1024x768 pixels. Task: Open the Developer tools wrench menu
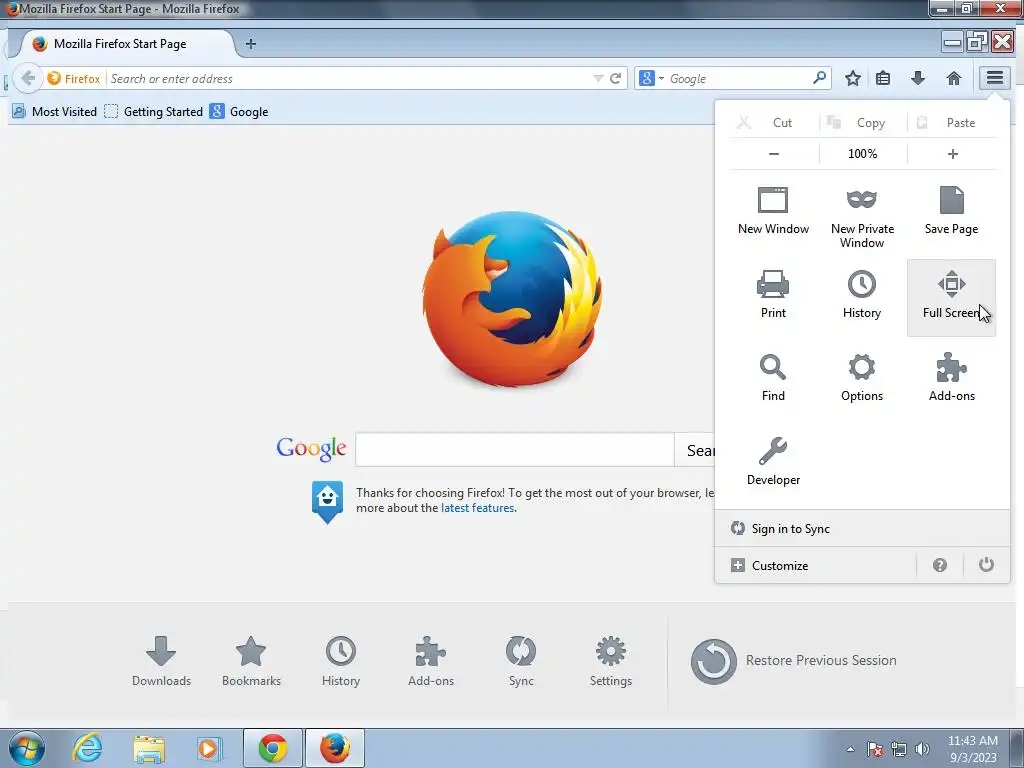point(773,462)
